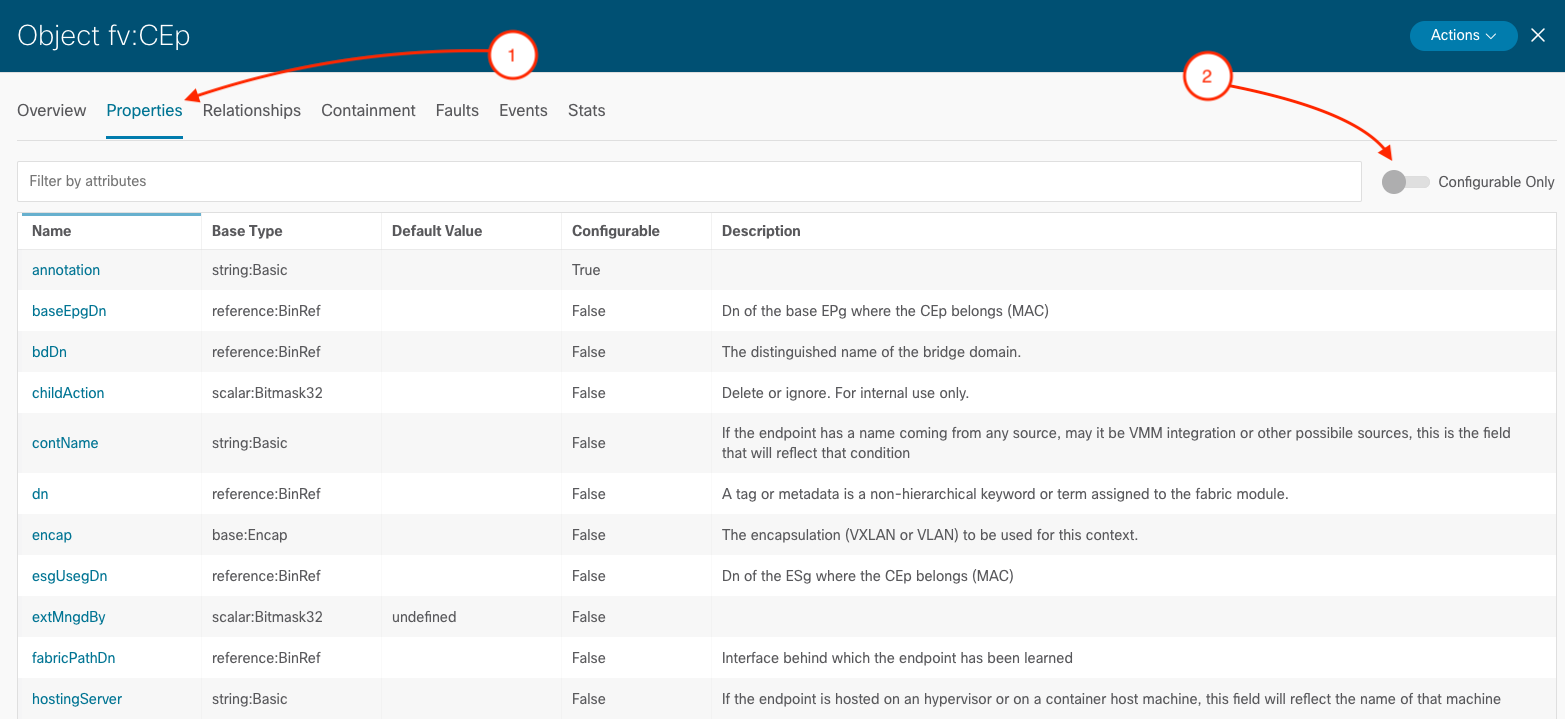Open the bdDn property link
This screenshot has height=719, width=1565.
click(50, 352)
